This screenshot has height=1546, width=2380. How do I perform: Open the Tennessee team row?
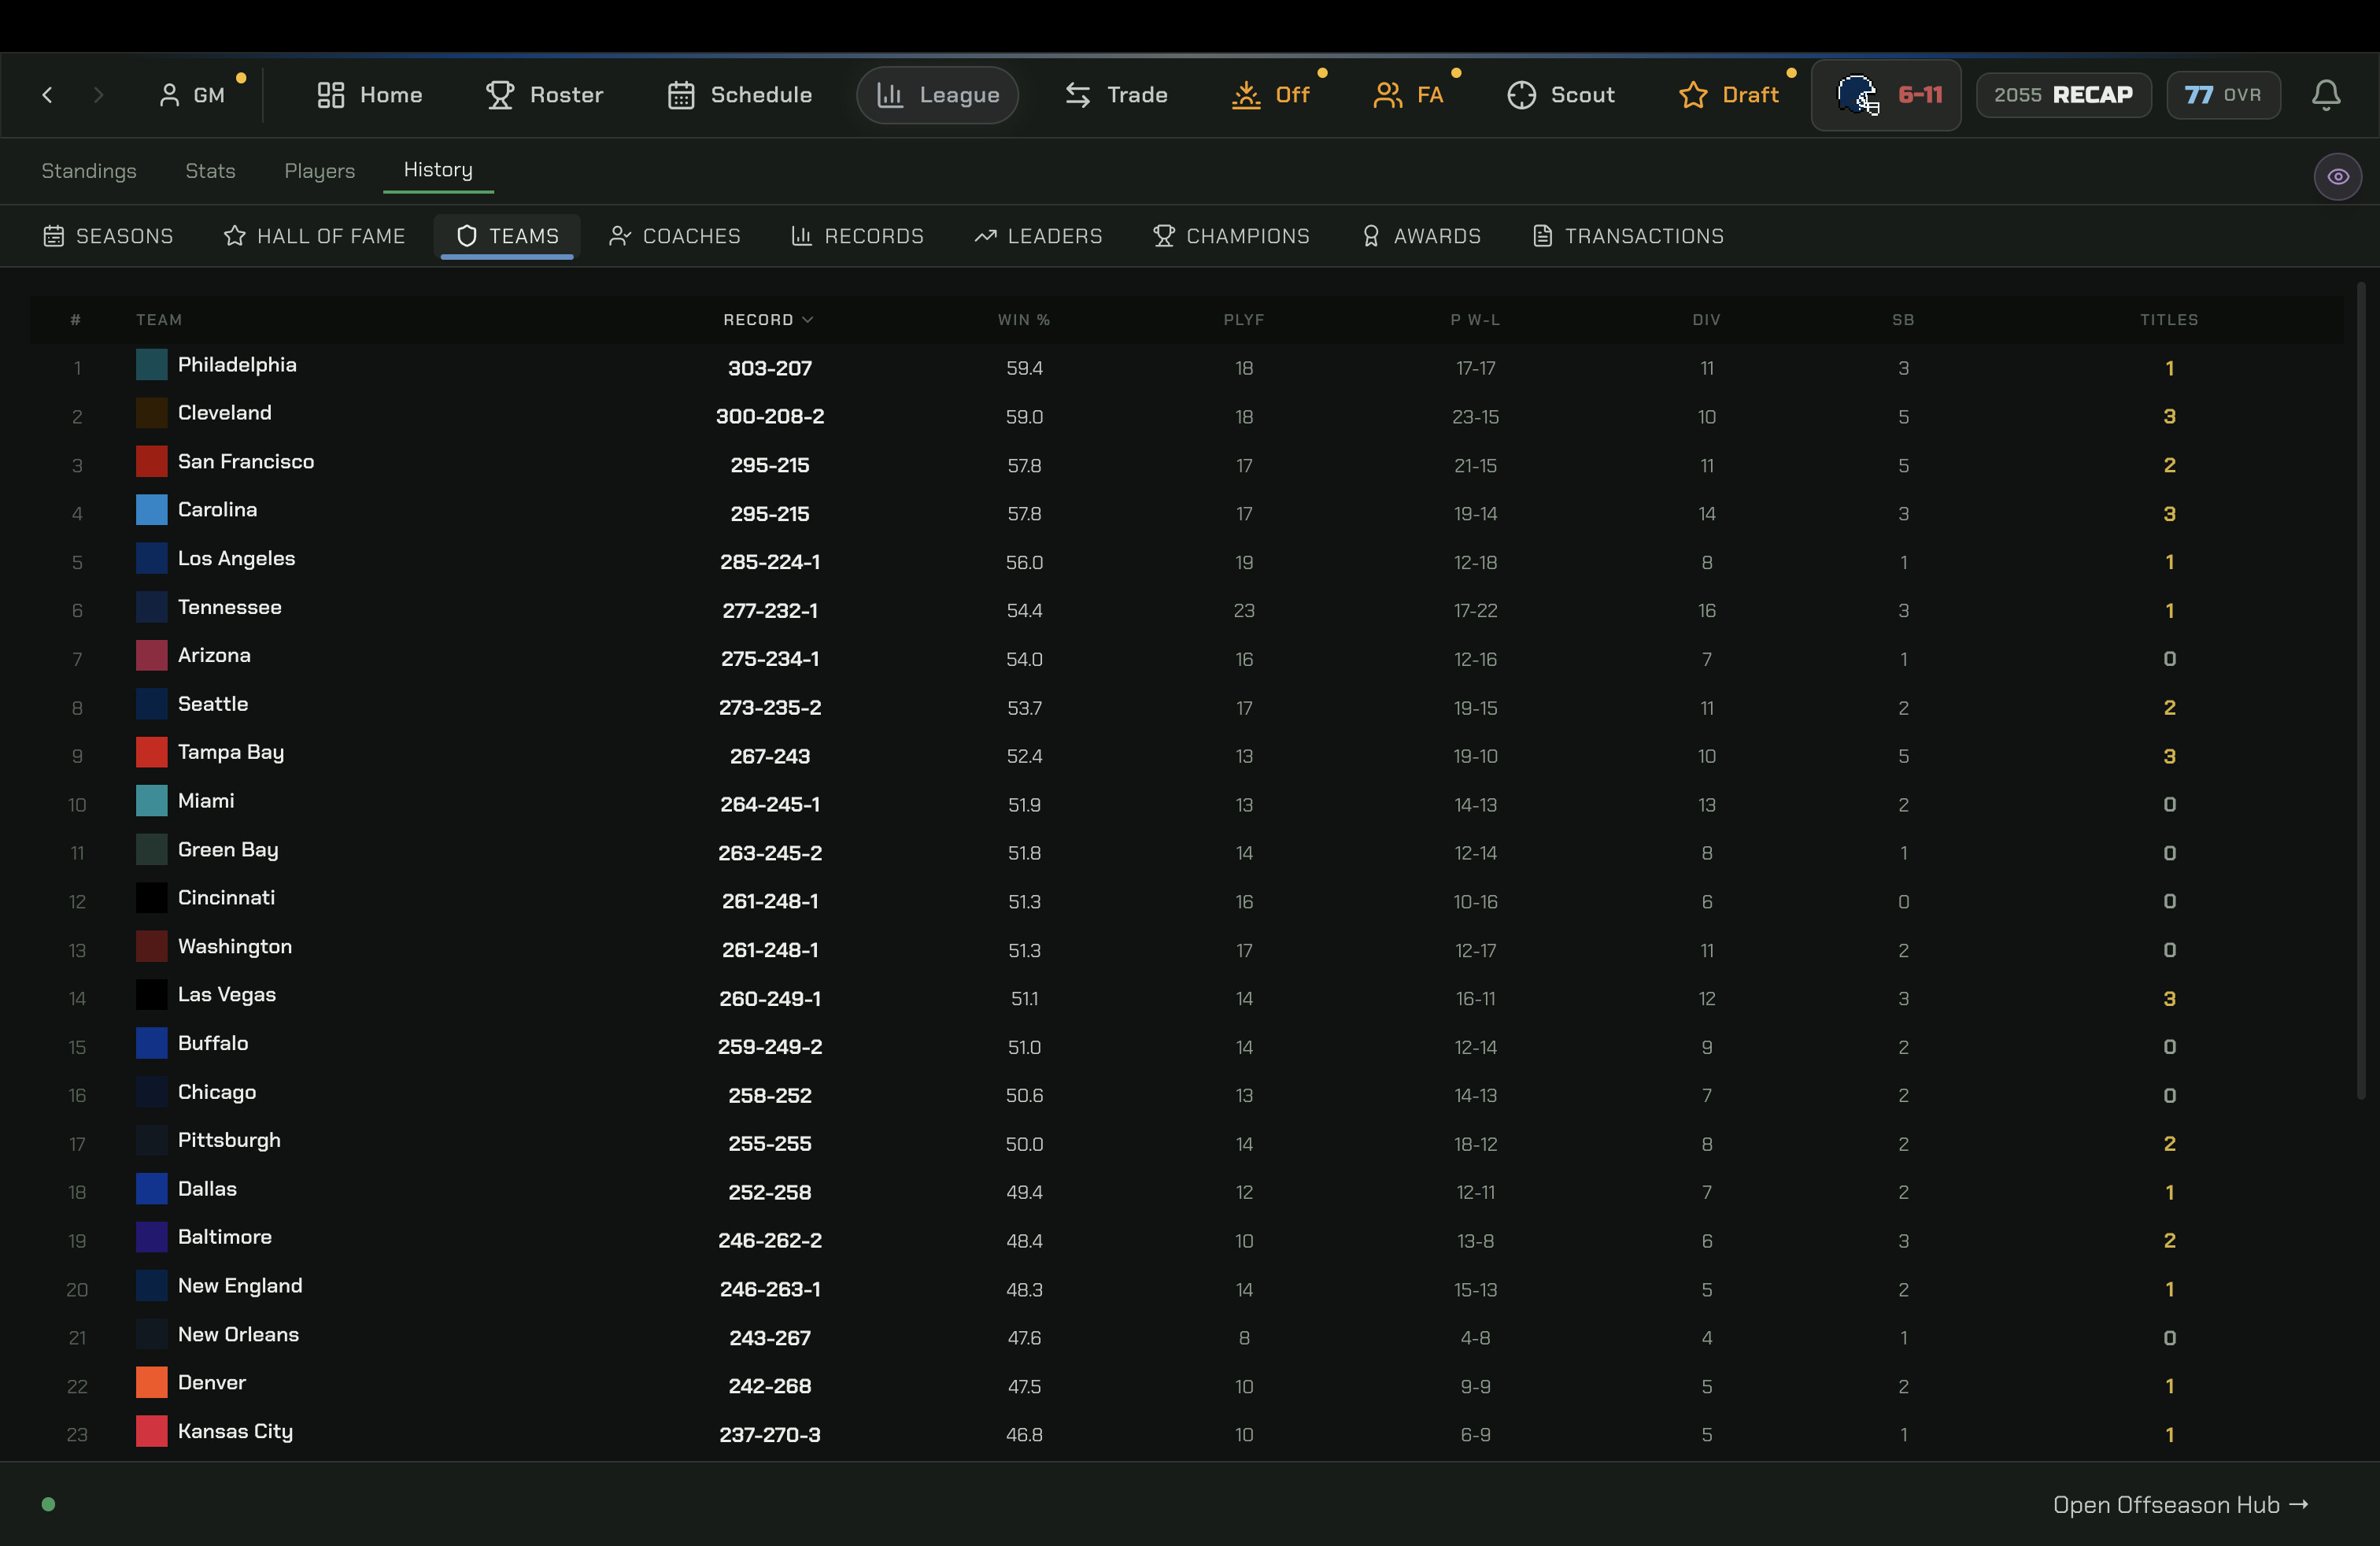click(x=1187, y=610)
